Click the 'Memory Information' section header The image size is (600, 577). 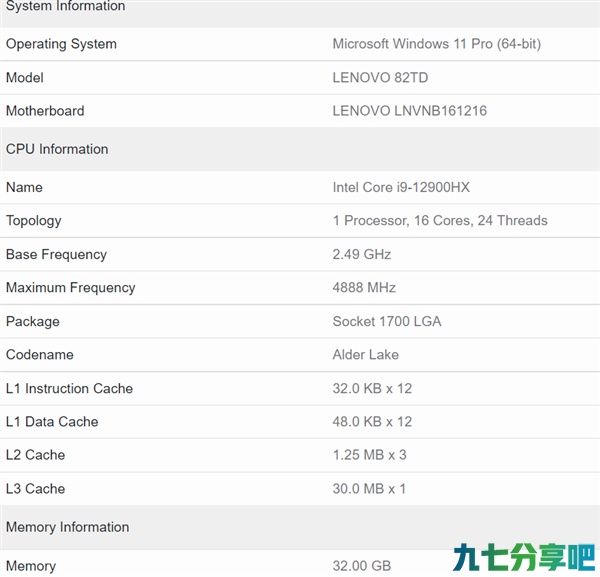(67, 527)
